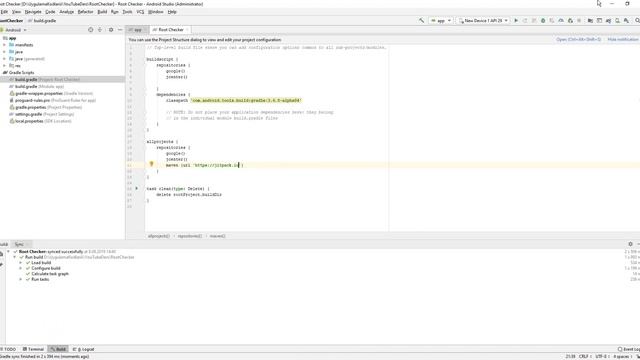Screen dimensions: 640x360
Task: Click the green Debug bug icon
Action: click(543, 20)
